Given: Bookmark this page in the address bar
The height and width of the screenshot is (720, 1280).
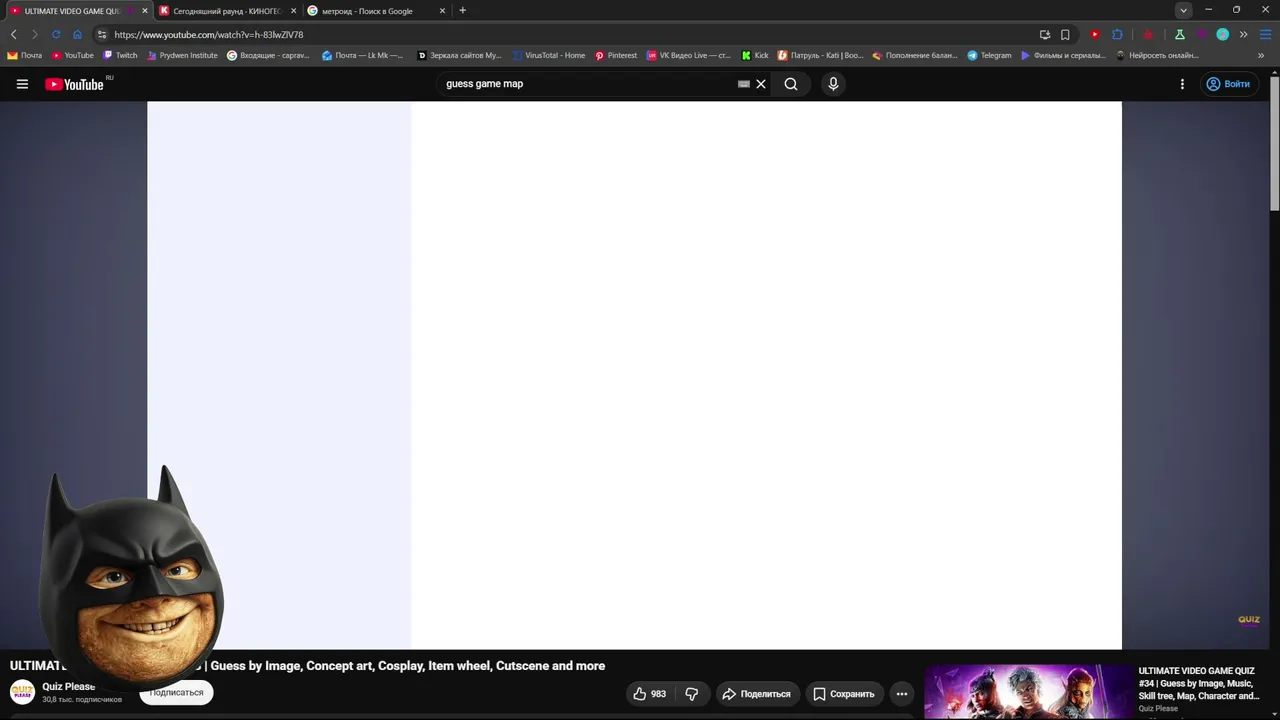Looking at the screenshot, I should point(1065,34).
